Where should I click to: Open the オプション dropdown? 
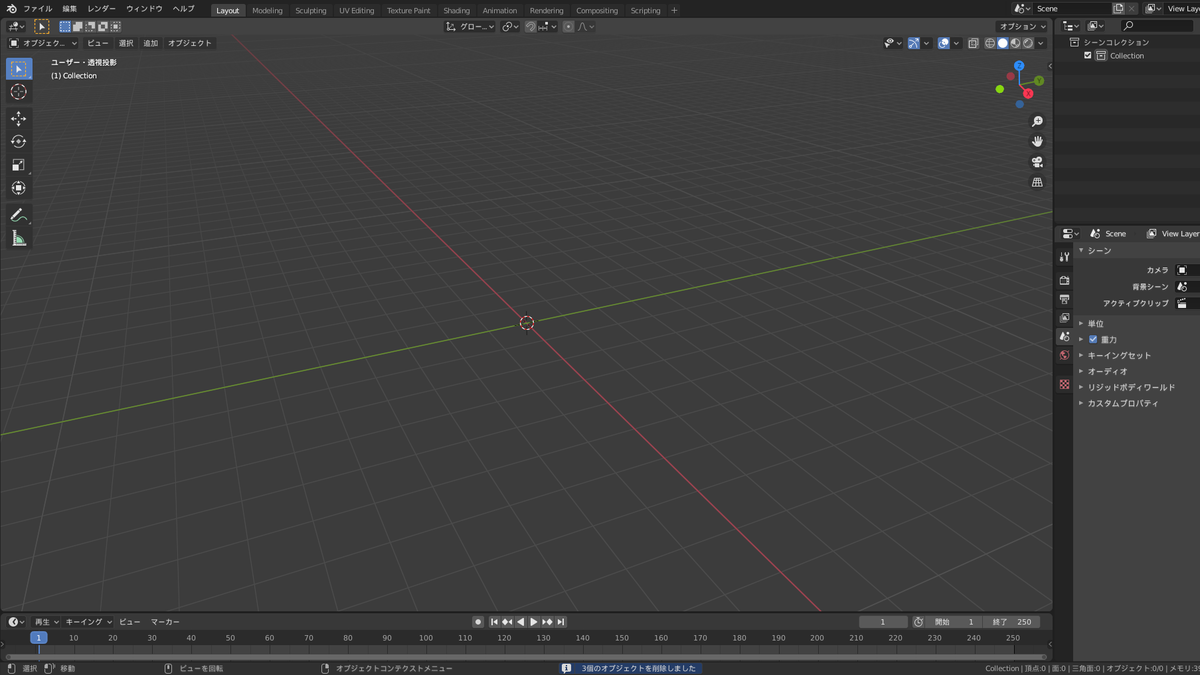[x=1022, y=27]
